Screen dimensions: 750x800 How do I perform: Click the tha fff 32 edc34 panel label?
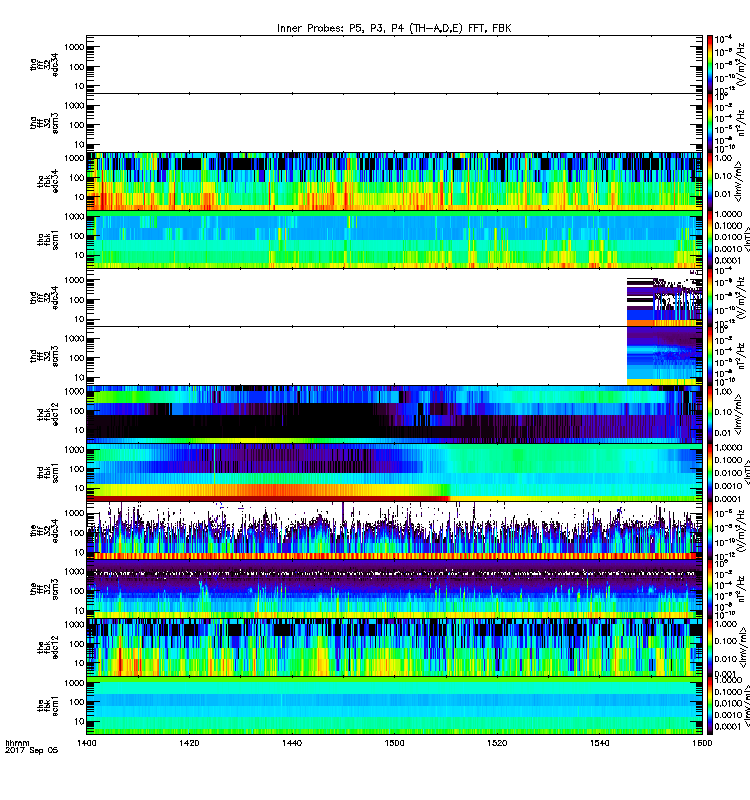(x=44, y=65)
